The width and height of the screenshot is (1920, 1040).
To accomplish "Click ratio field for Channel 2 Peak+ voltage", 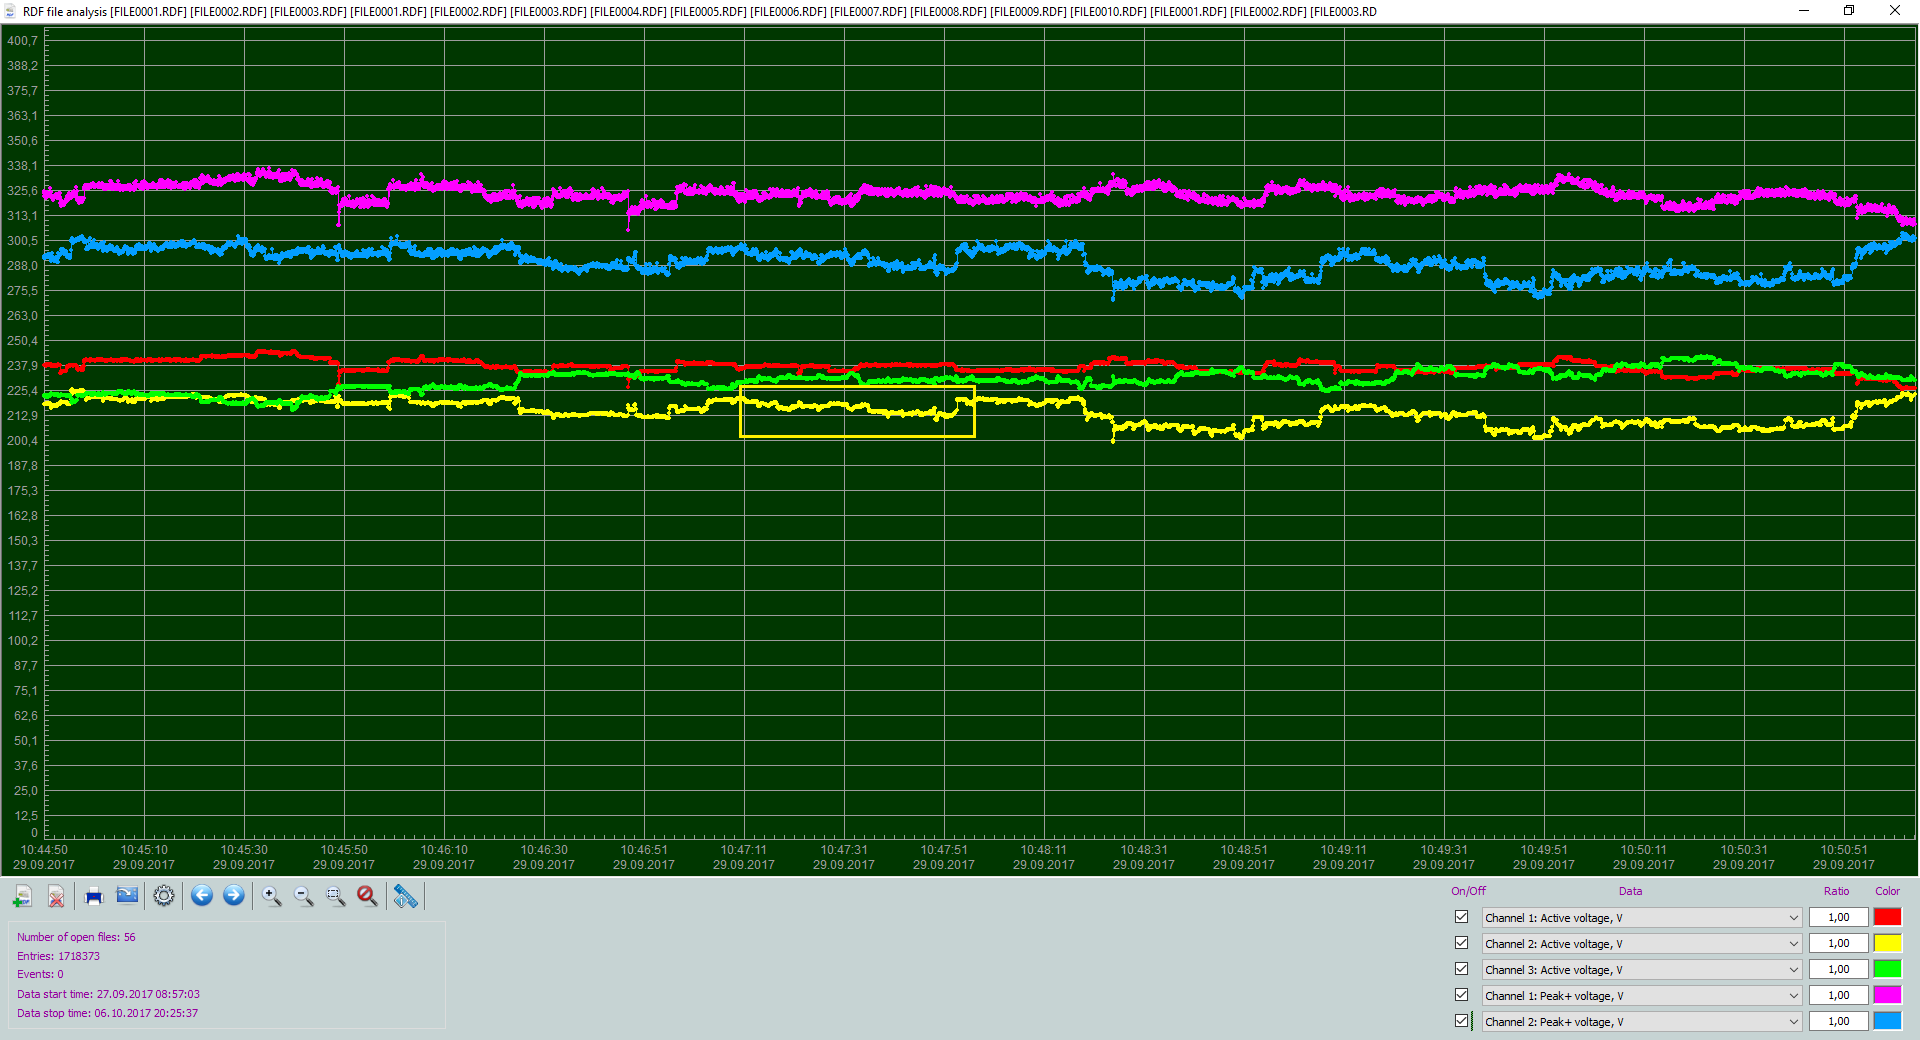I will 1838,1021.
